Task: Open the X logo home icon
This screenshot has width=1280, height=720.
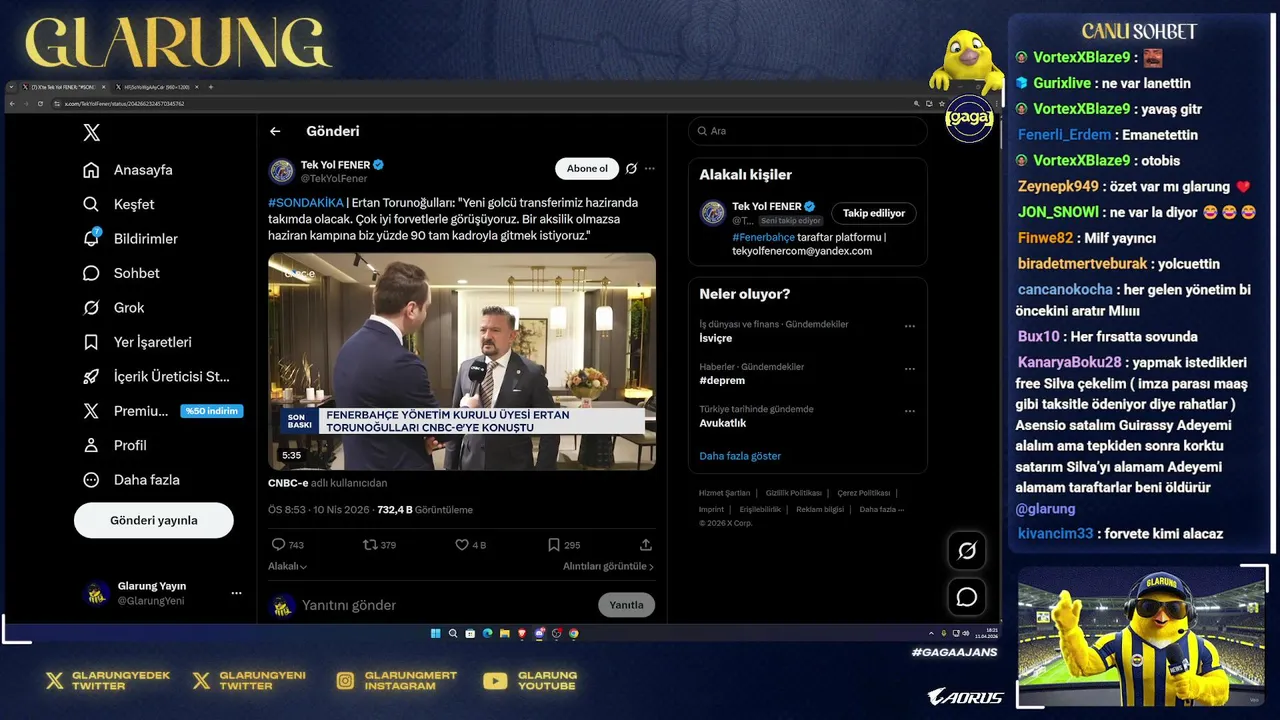Action: [91, 132]
